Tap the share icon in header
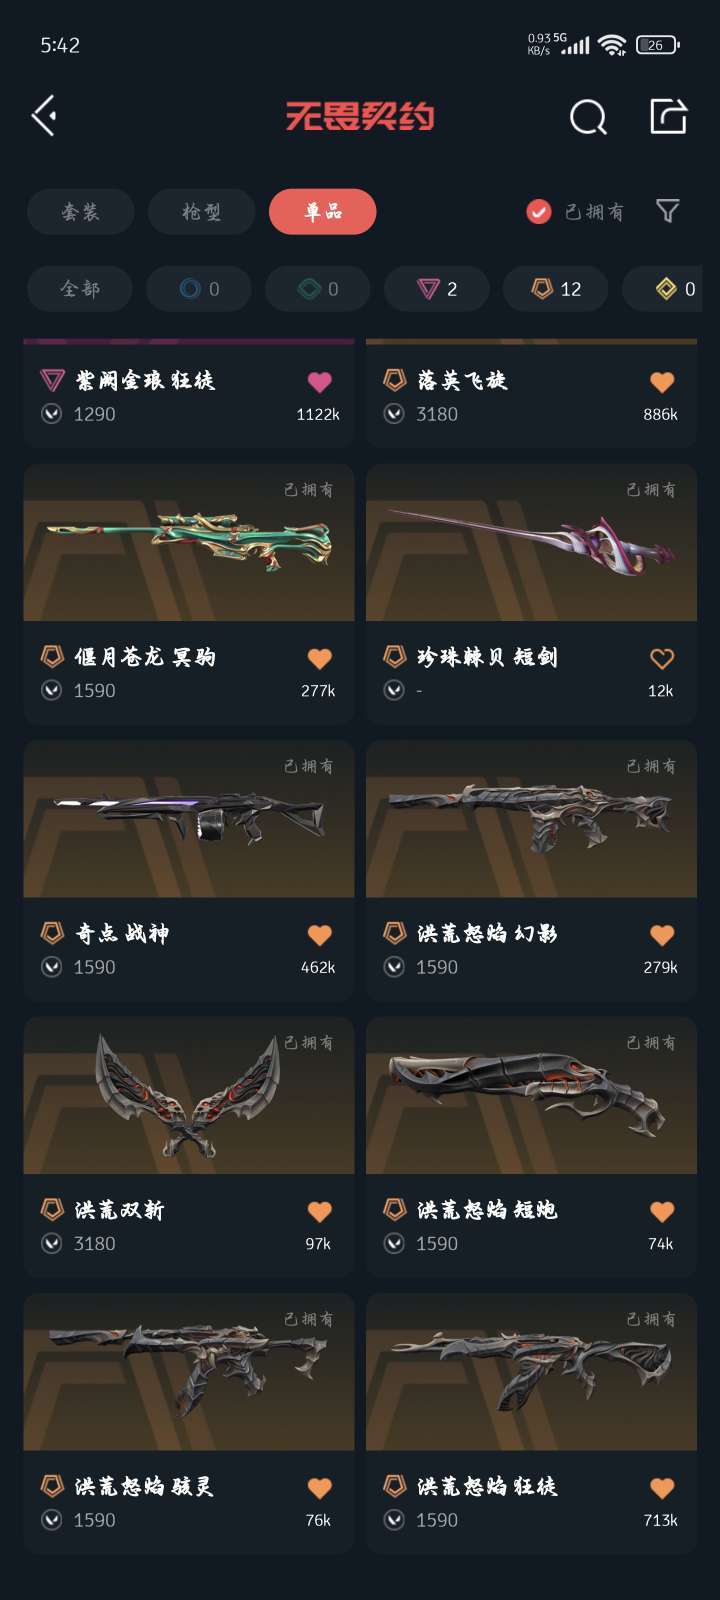720x1600 pixels. click(x=668, y=116)
